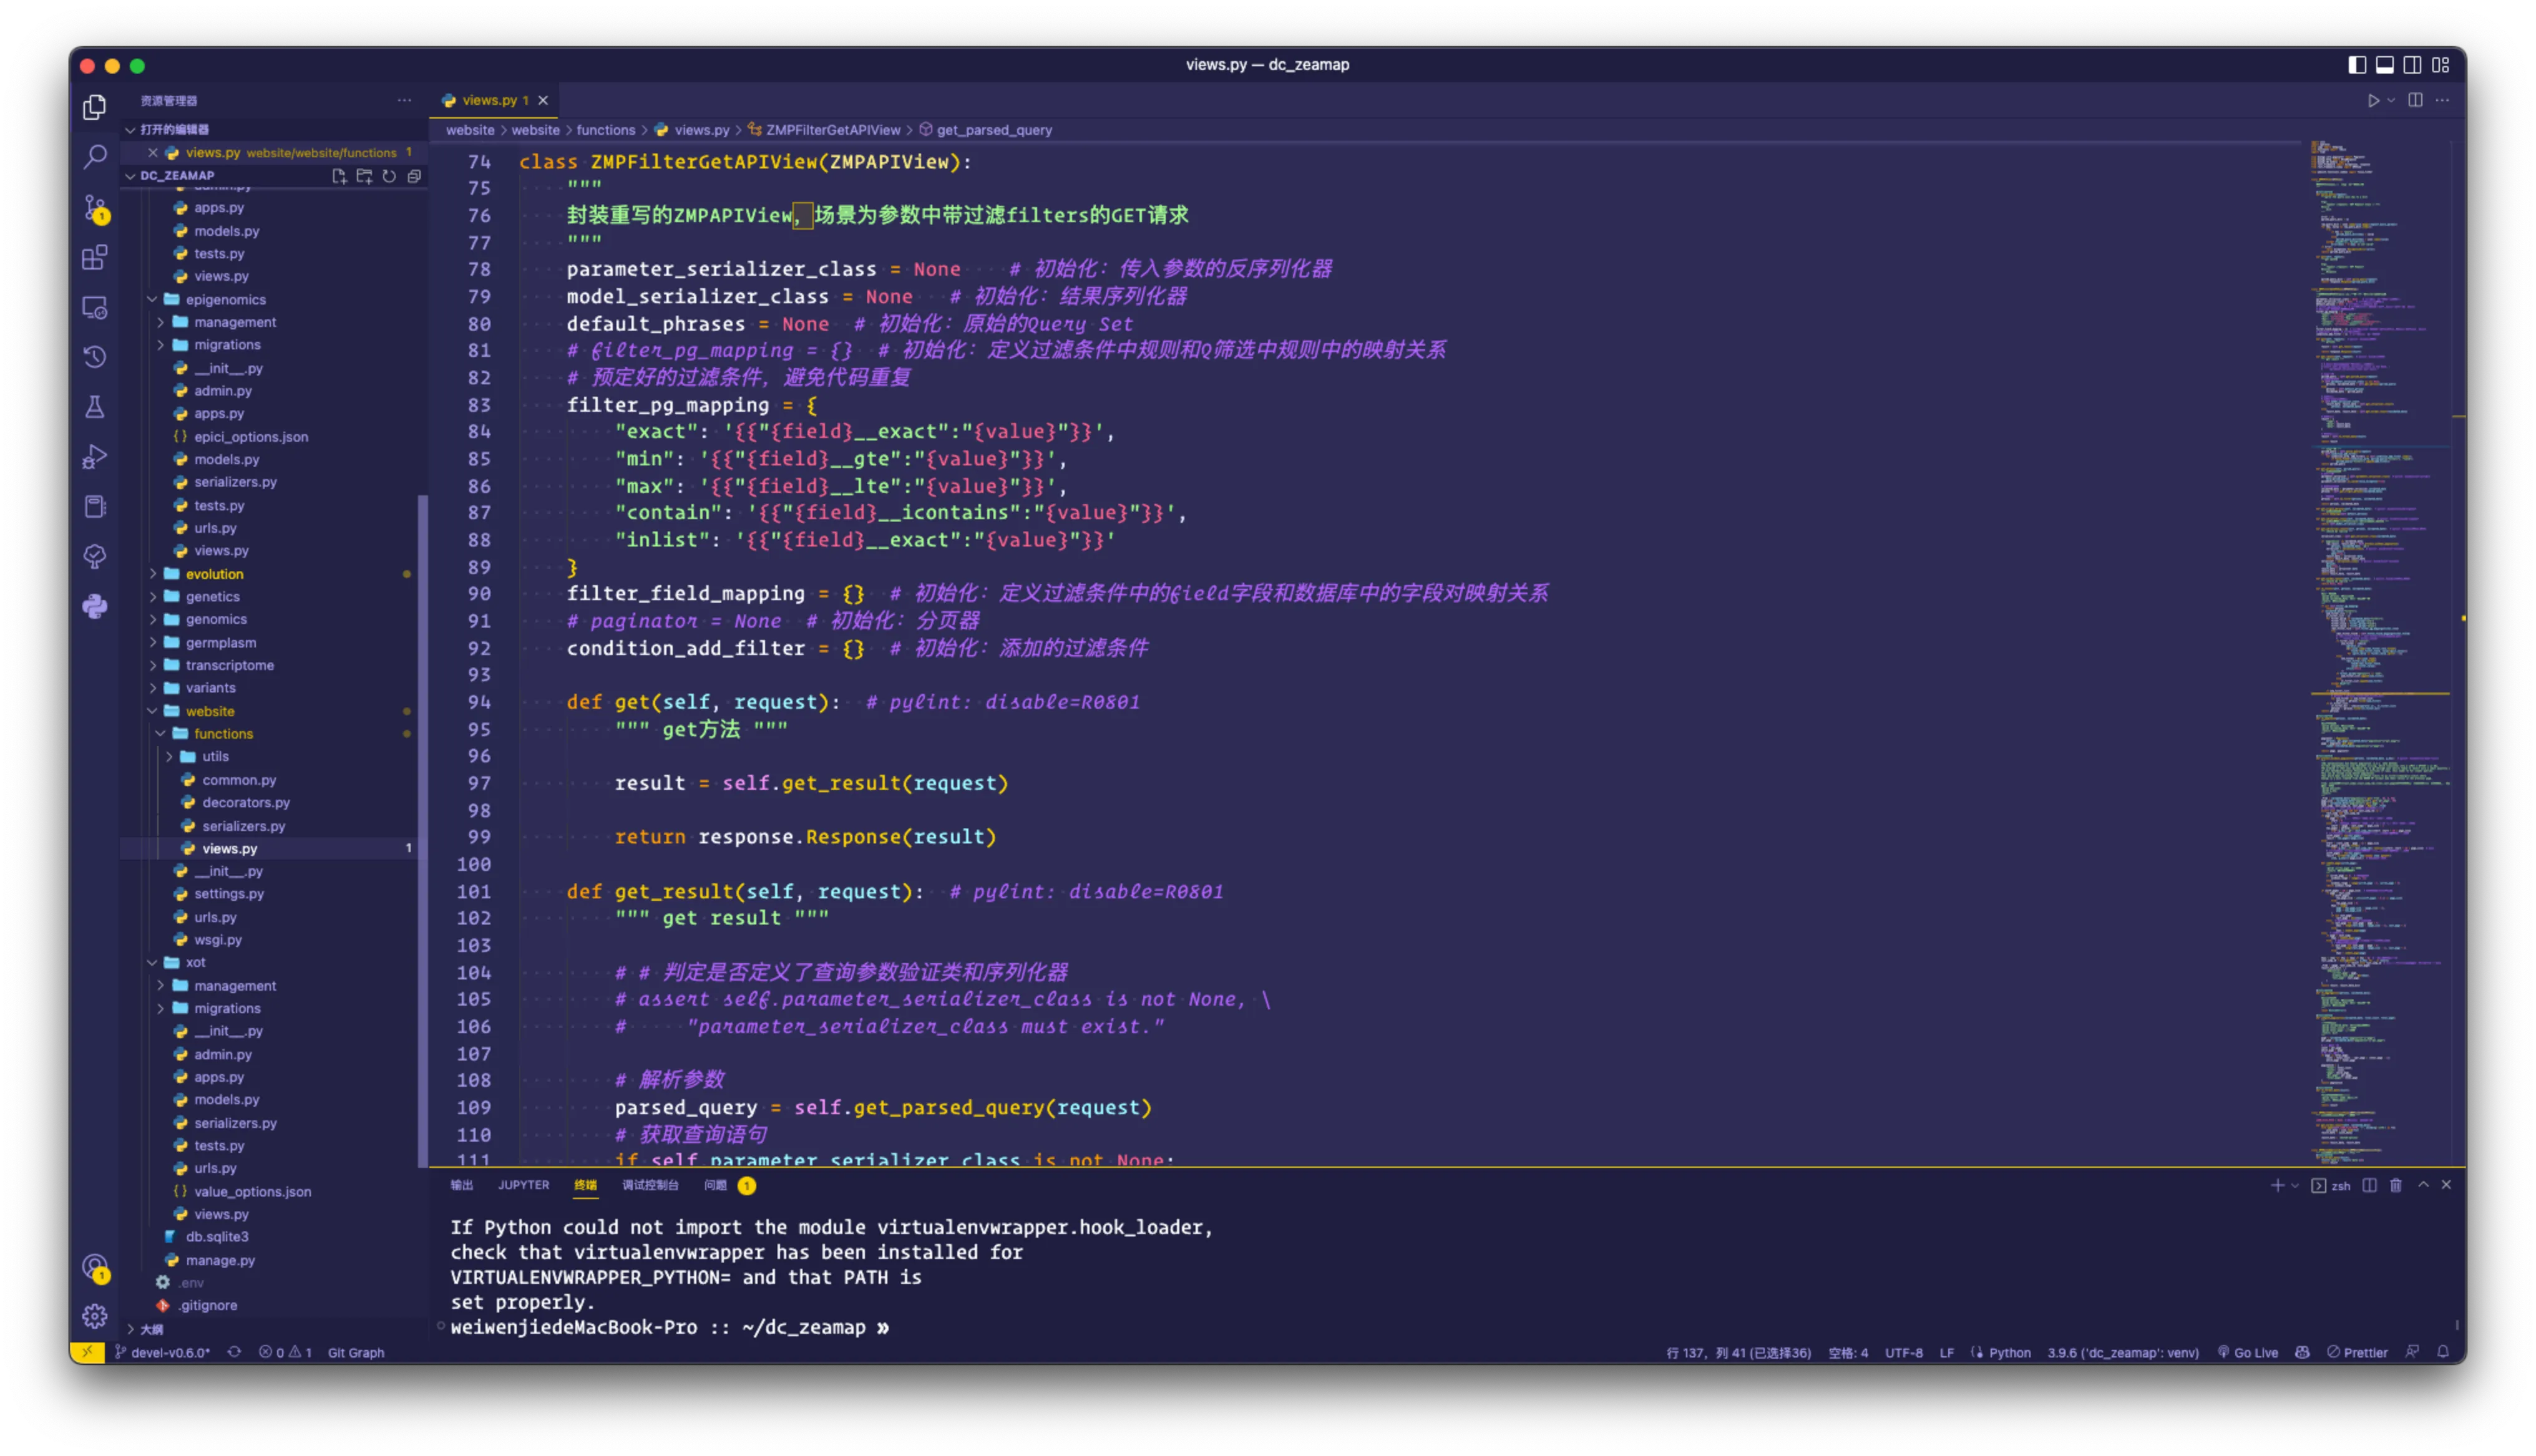Switch to the JUPYTER panel tab

523,1185
